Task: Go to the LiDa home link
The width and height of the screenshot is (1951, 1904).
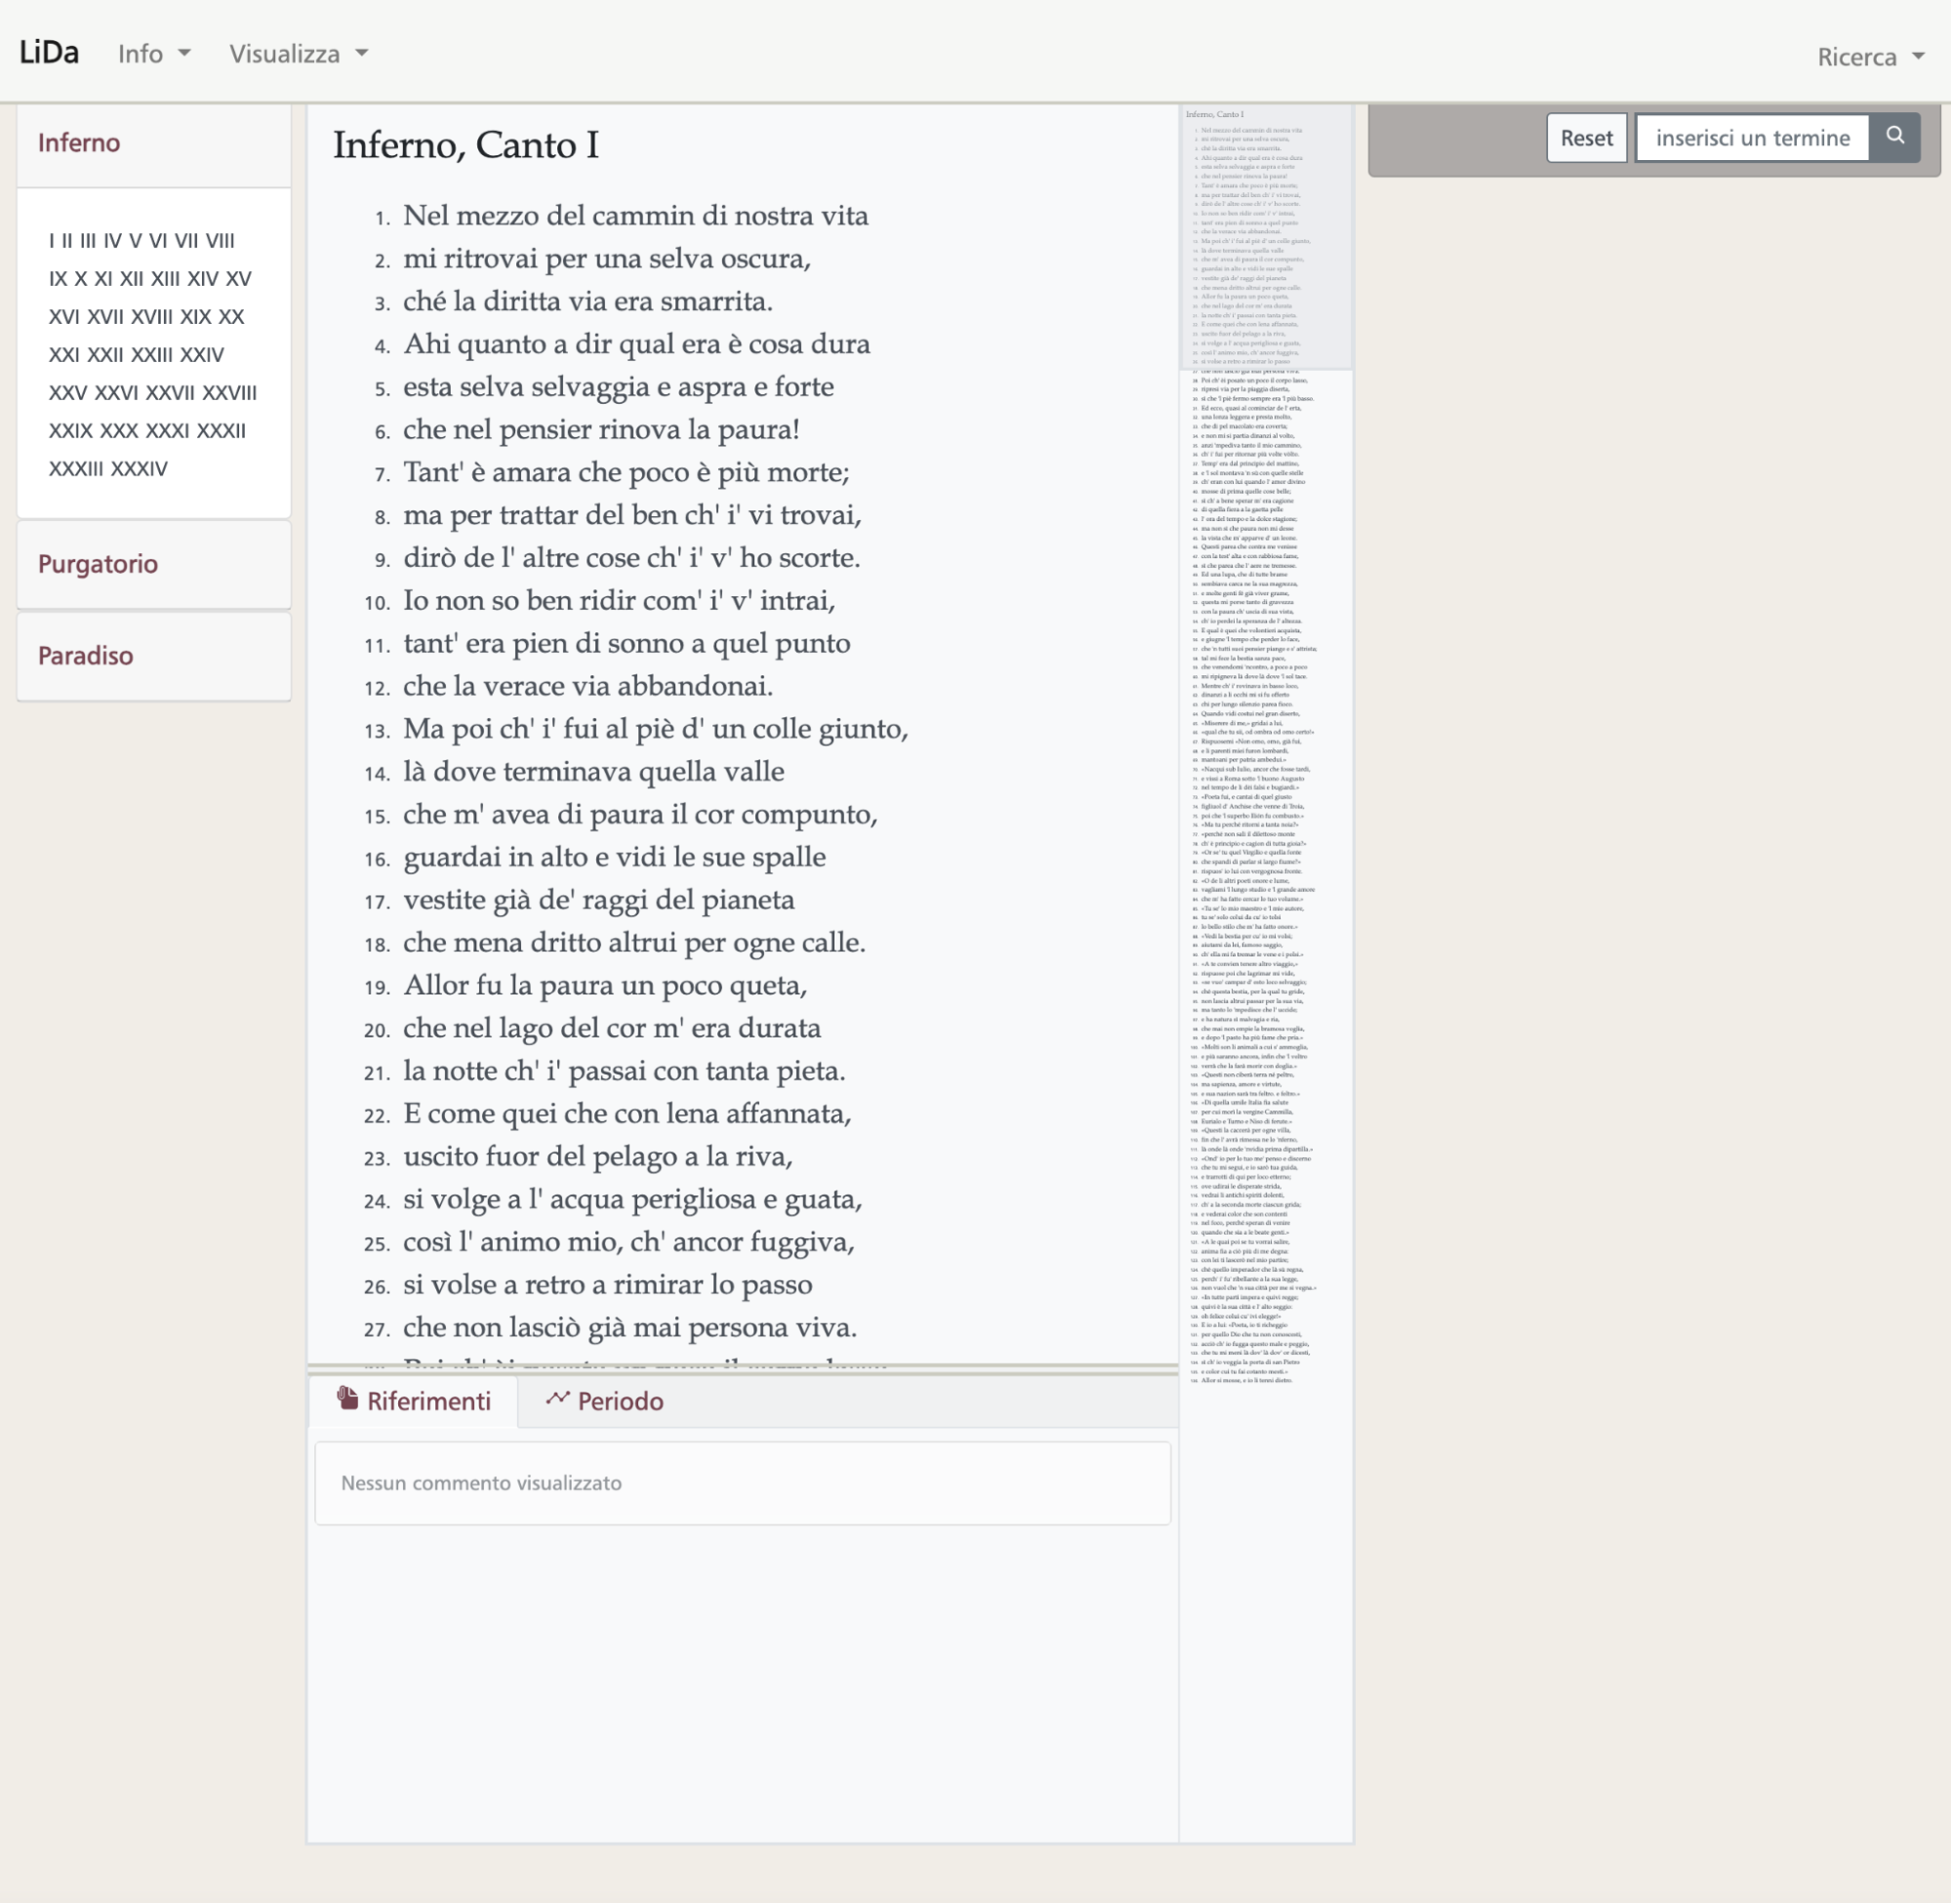Action: pyautogui.click(x=49, y=52)
